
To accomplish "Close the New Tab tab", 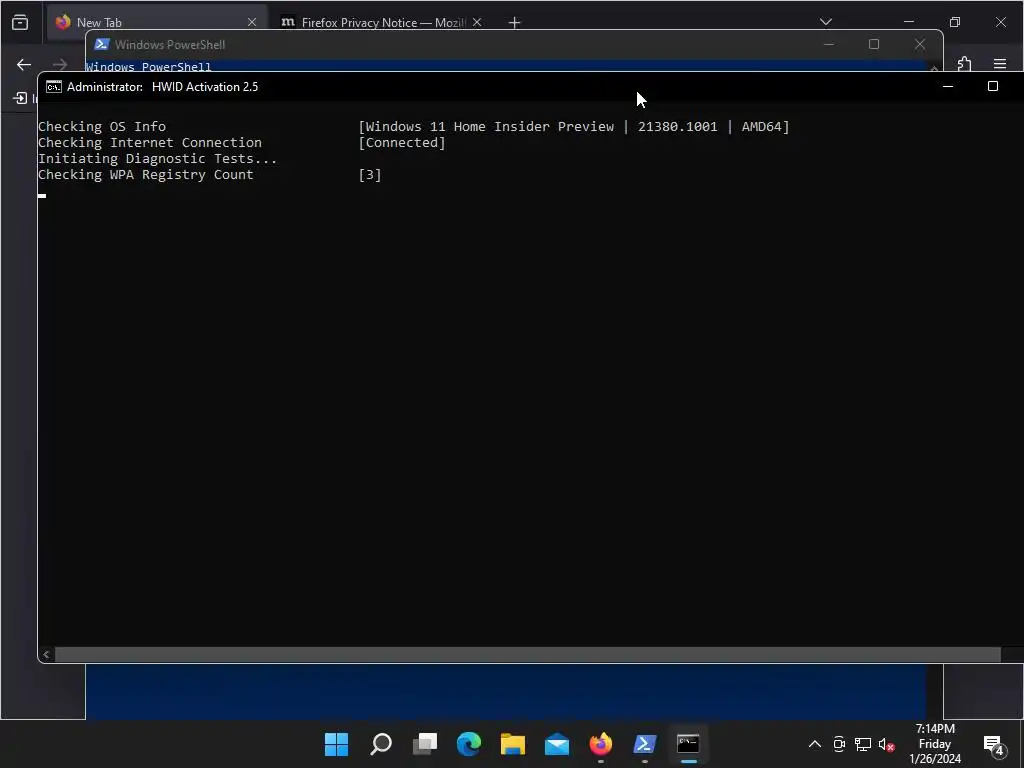I will (x=252, y=22).
